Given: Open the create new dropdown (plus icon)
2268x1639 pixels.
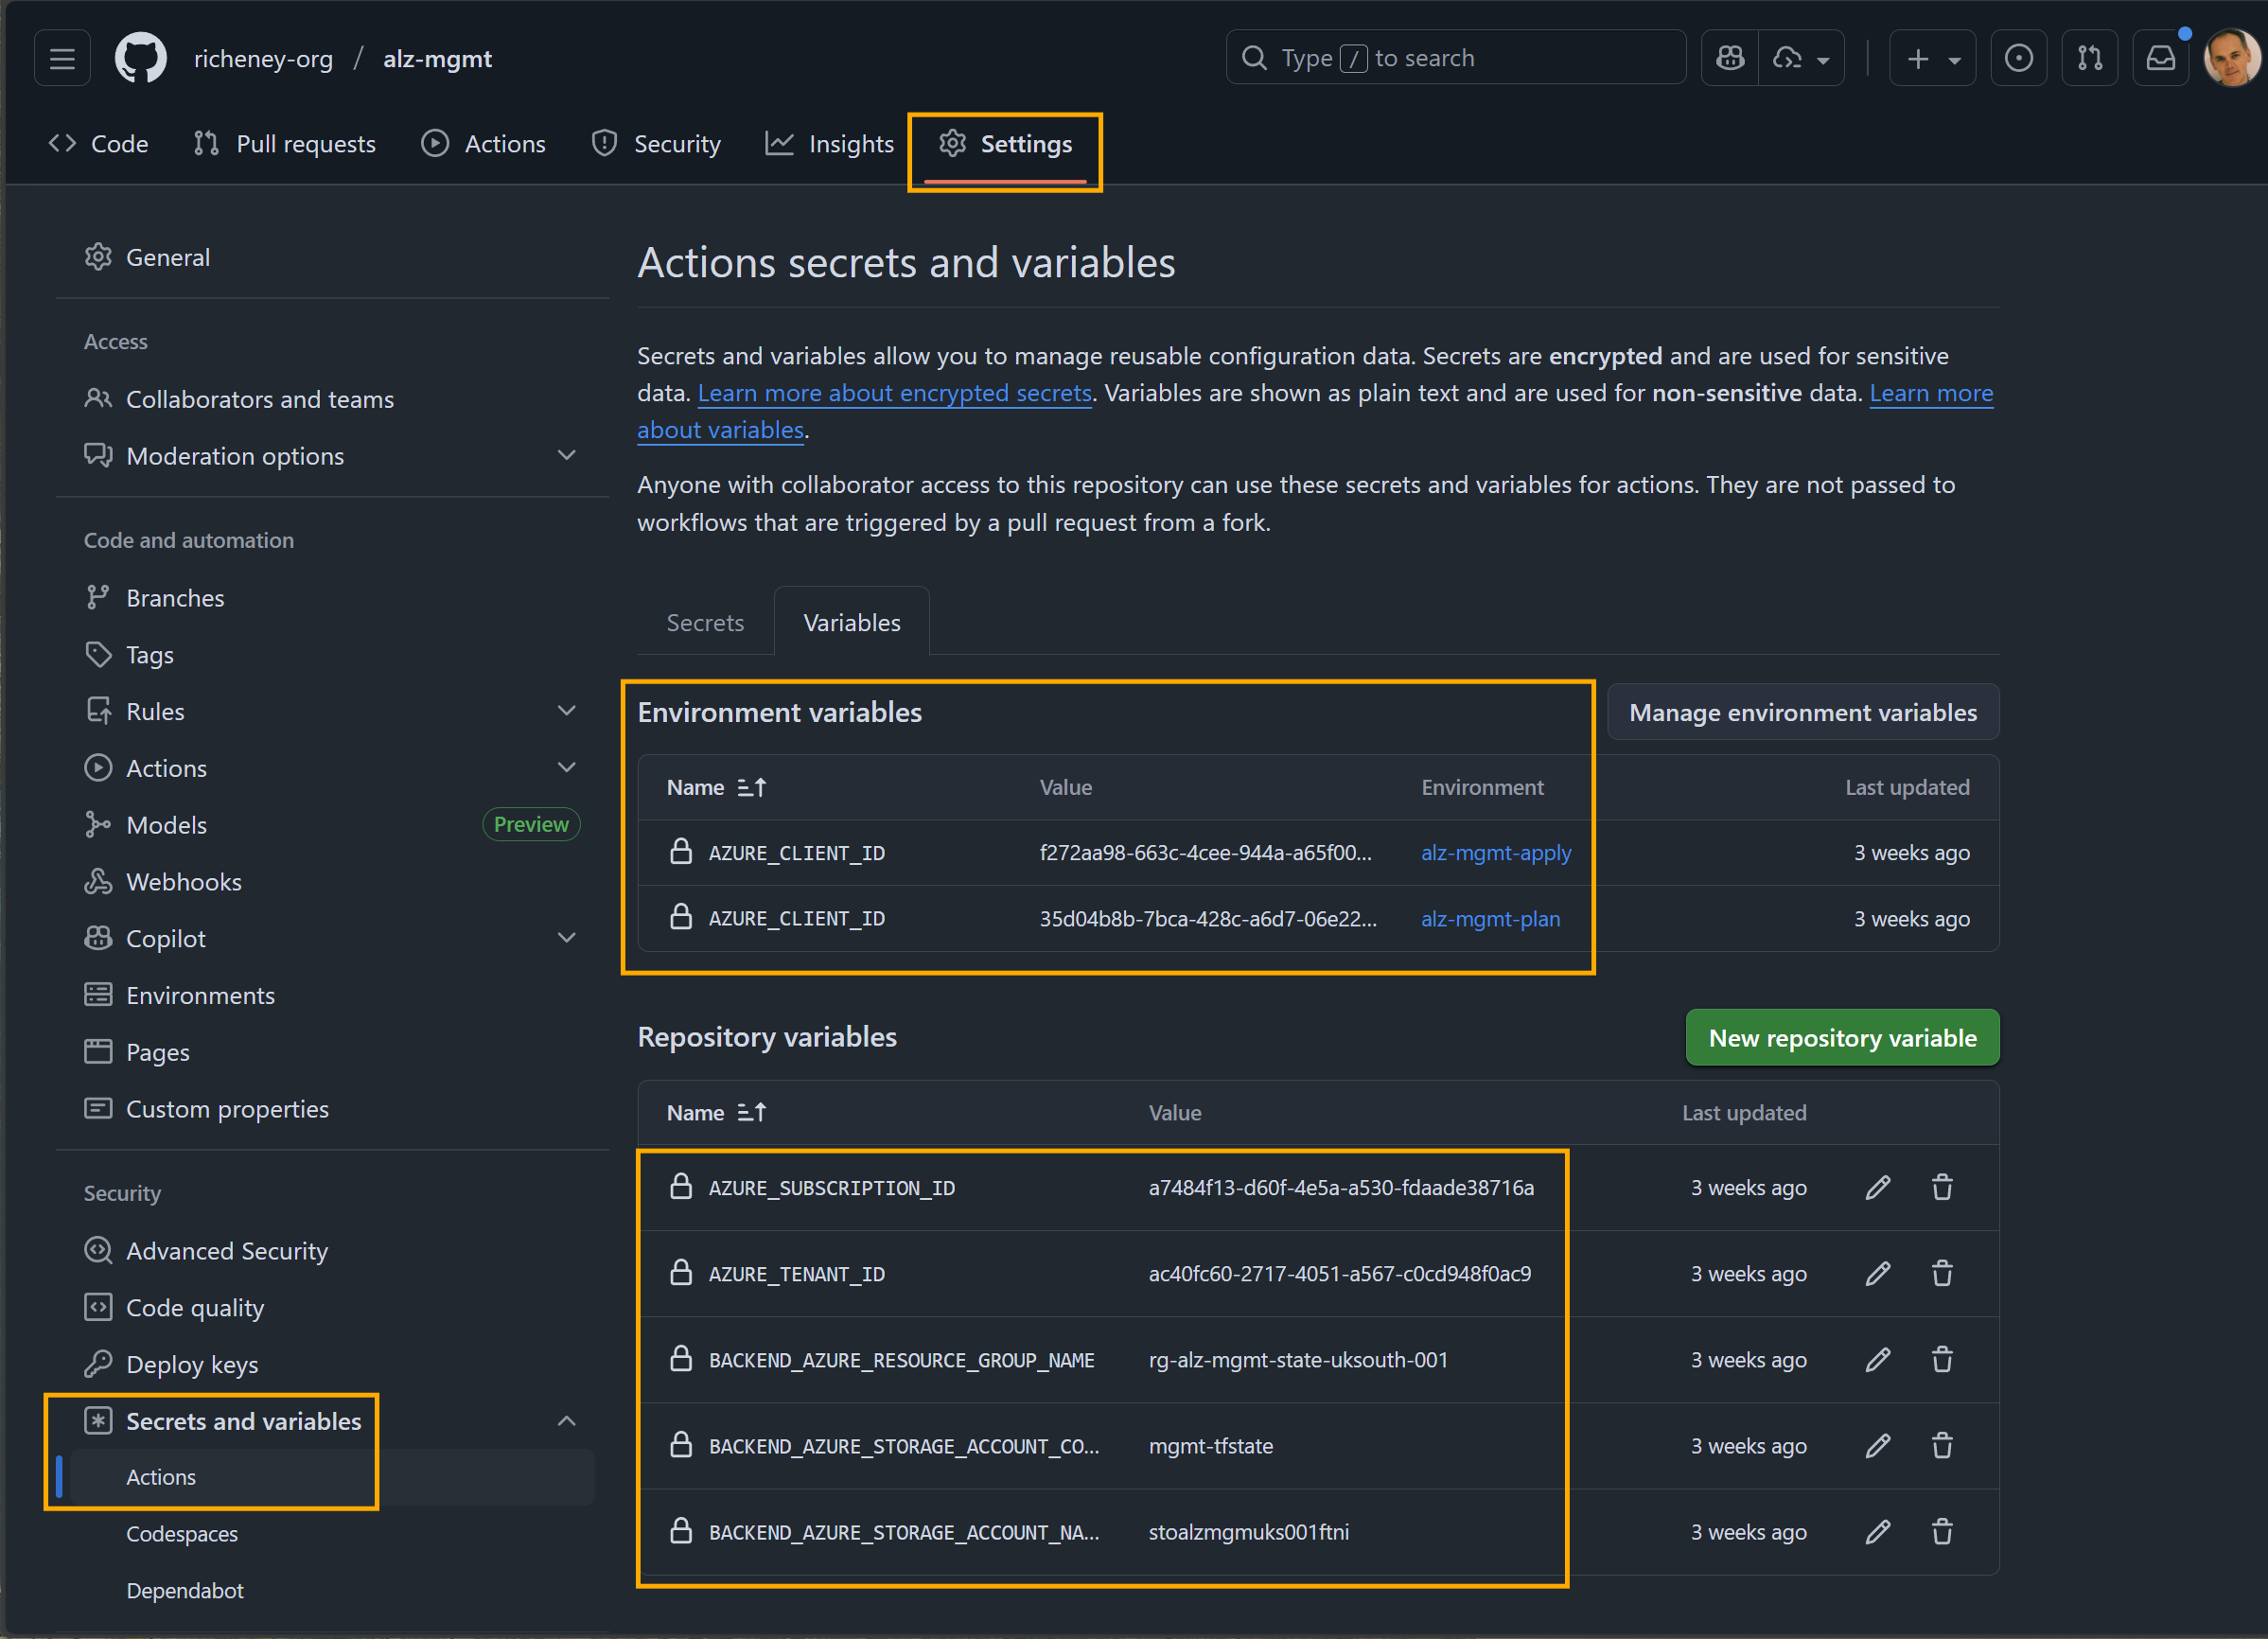Looking at the screenshot, I should point(1931,57).
